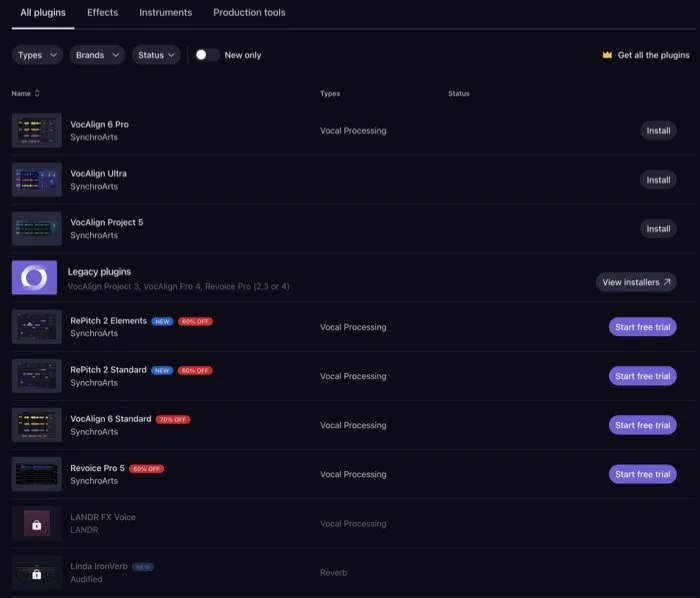700x598 pixels.
Task: Click the crown icon beside Get all the plugins
Action: tap(607, 55)
